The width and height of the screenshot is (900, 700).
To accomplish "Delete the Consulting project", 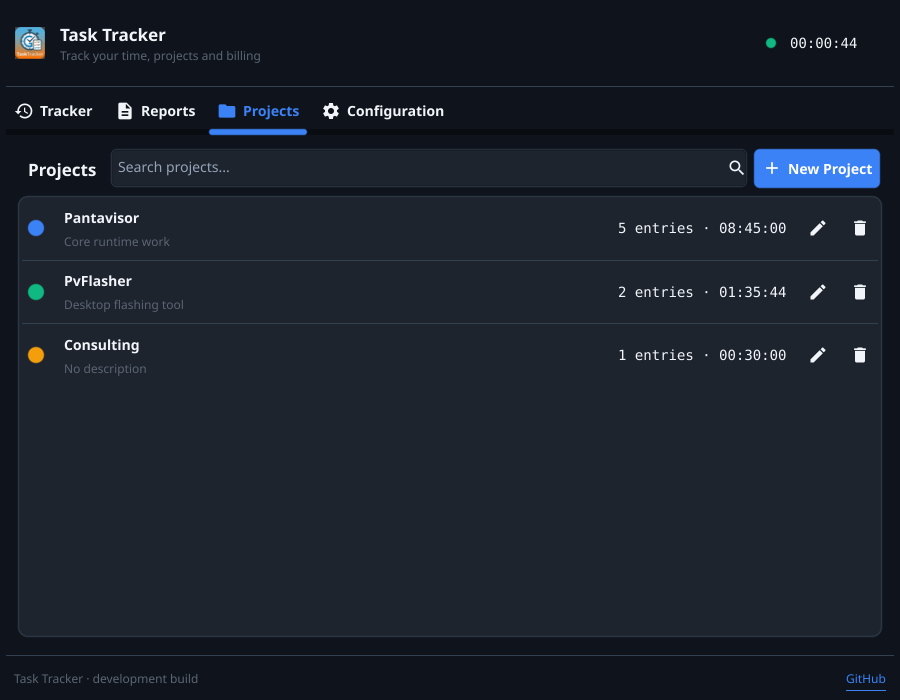I will coord(860,355).
